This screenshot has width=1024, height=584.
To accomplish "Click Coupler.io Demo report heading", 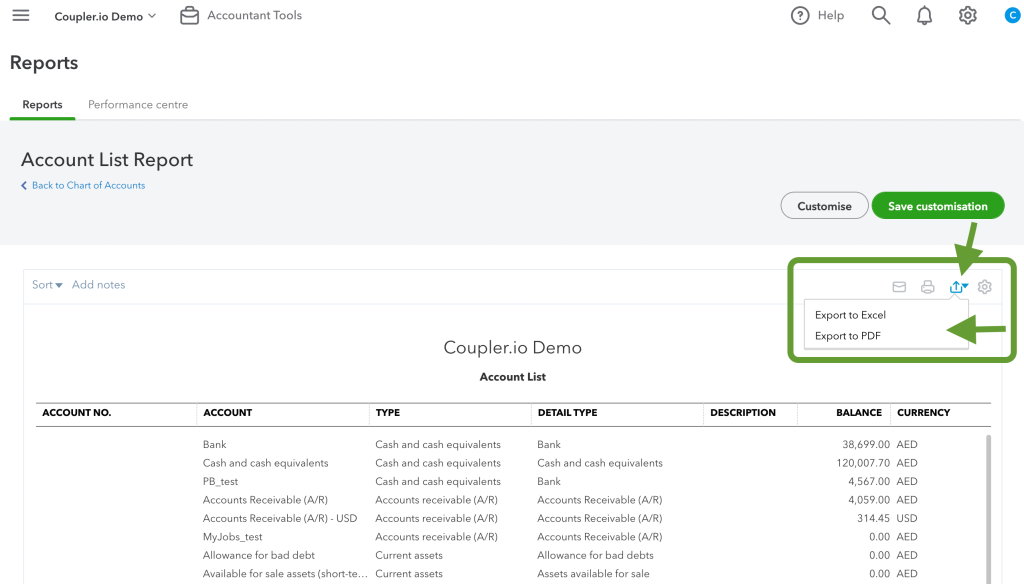I will click(x=513, y=348).
